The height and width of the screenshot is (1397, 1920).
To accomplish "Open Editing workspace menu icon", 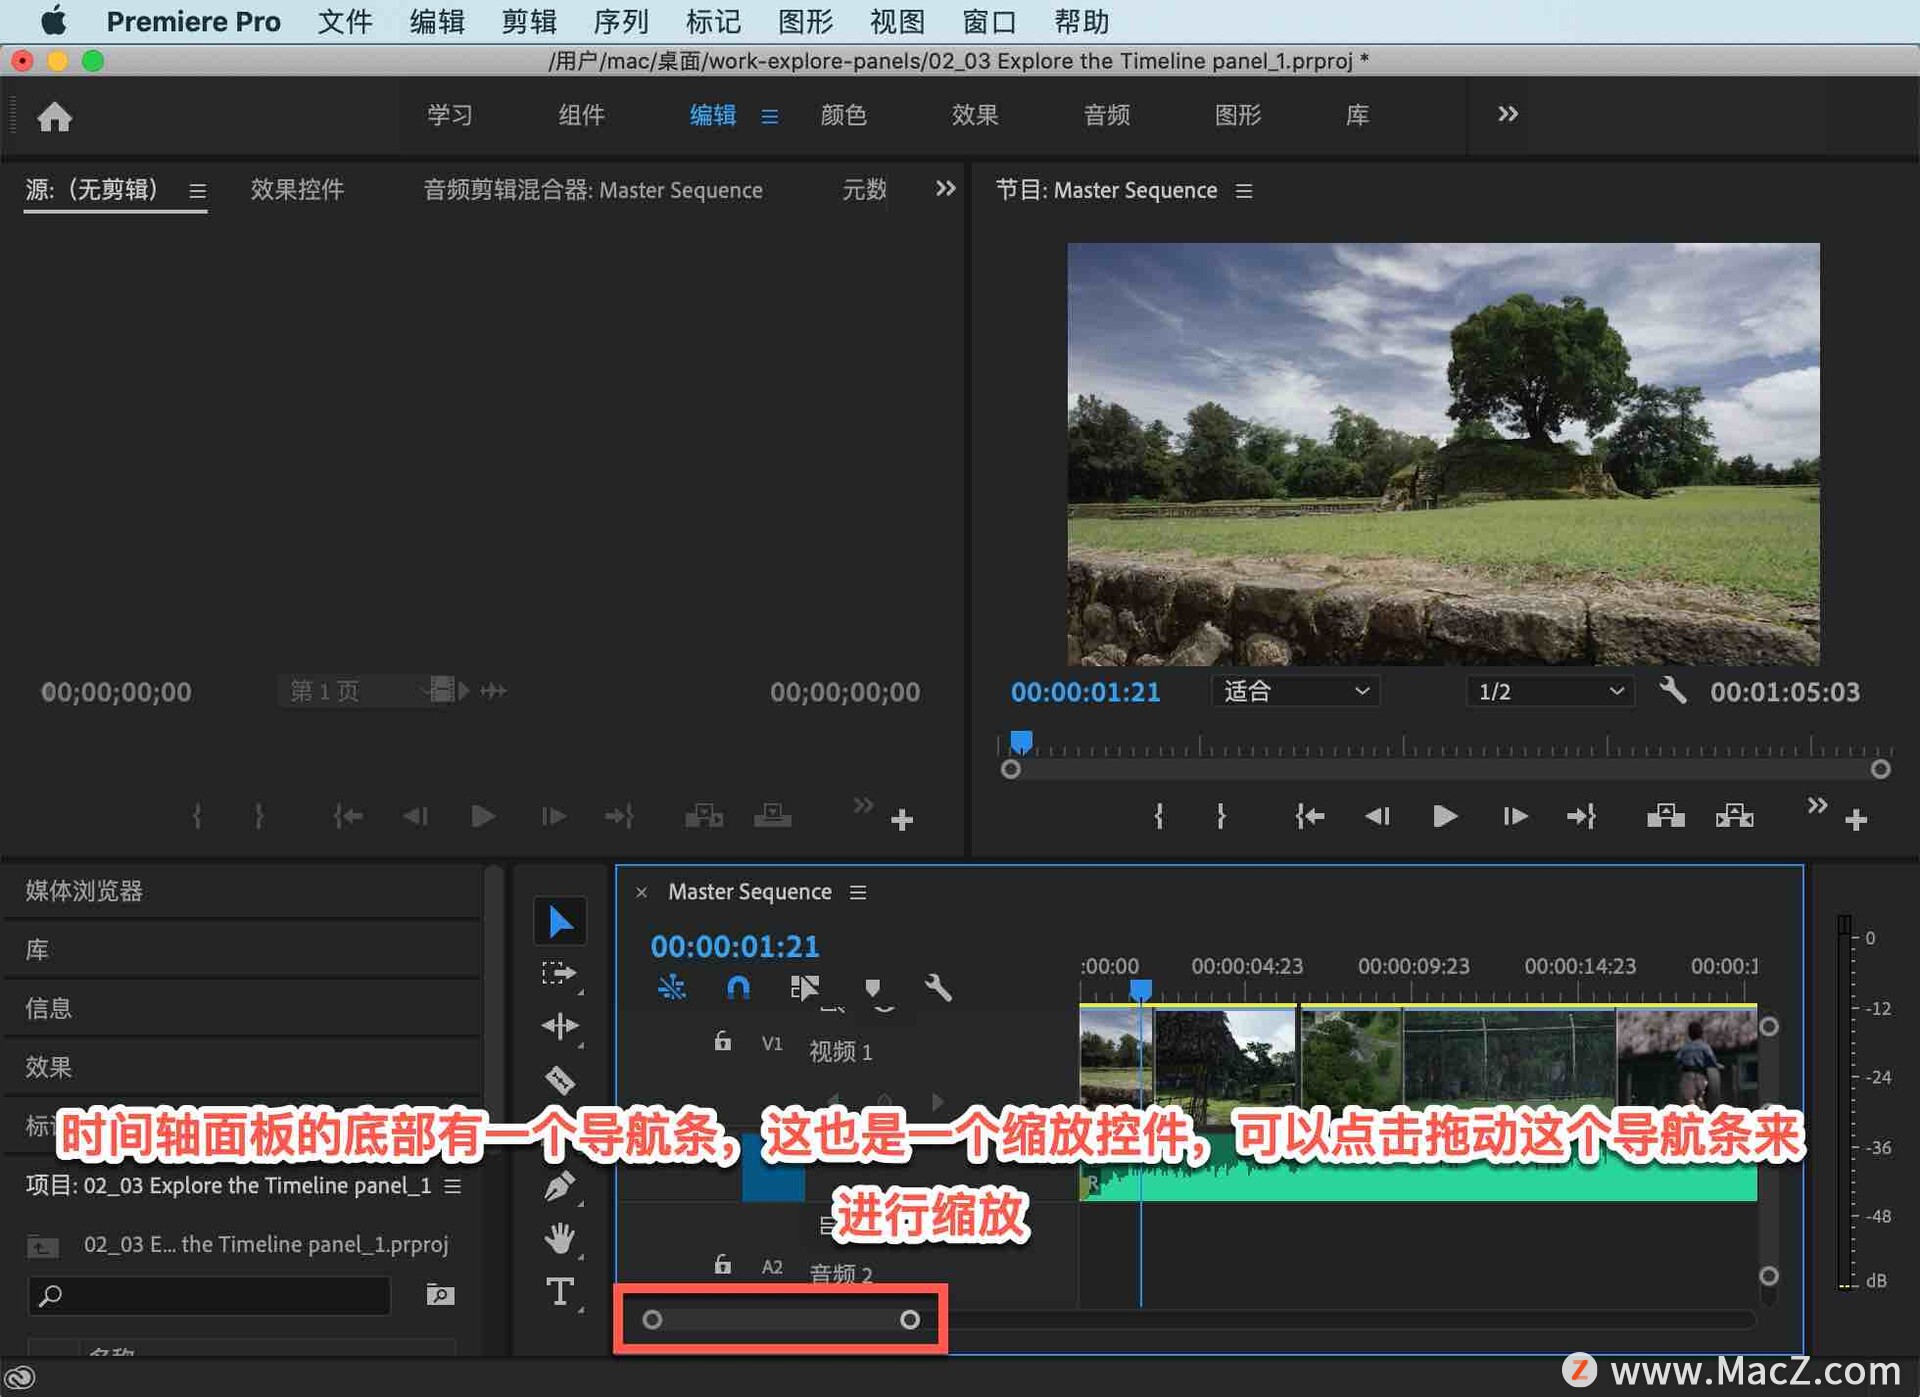I will (x=769, y=116).
